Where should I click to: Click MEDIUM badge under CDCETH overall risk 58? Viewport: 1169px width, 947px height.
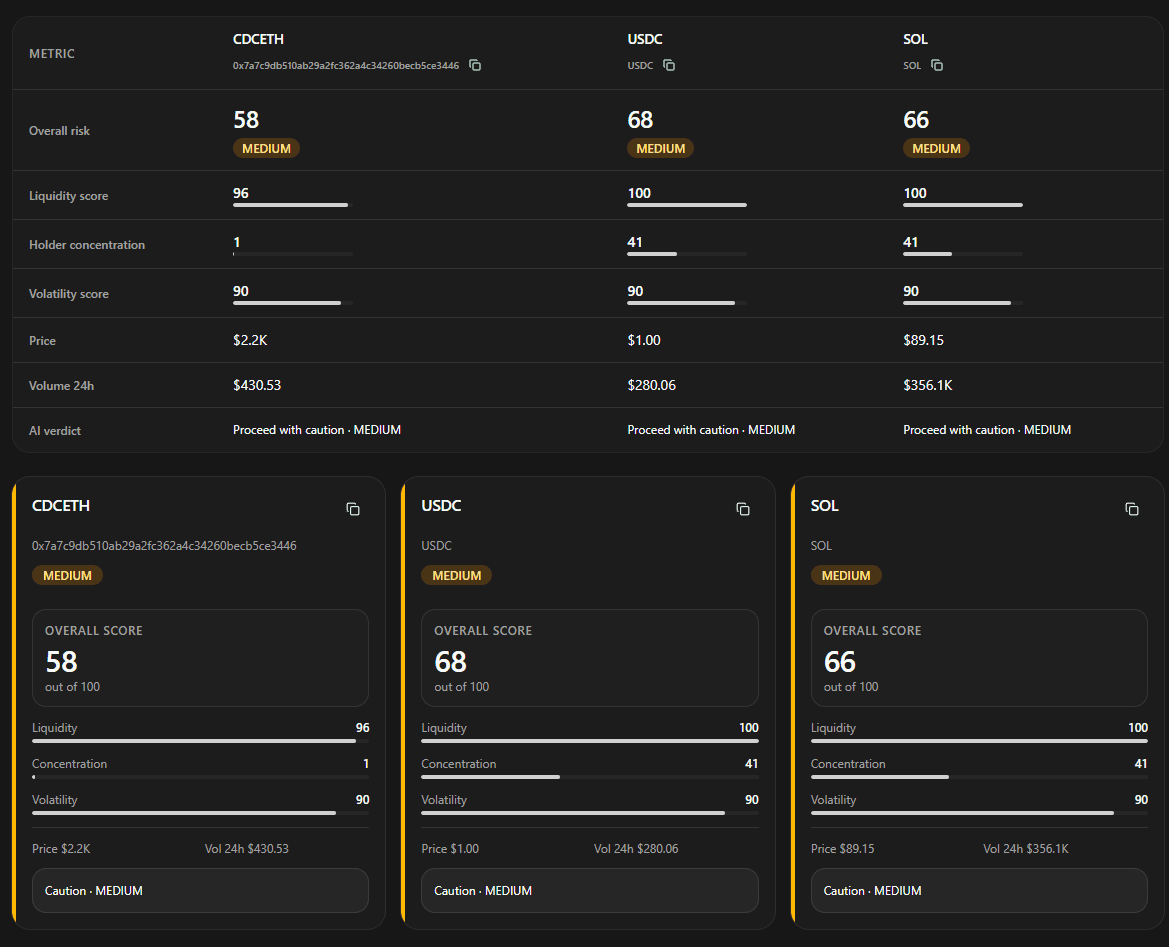coord(266,148)
